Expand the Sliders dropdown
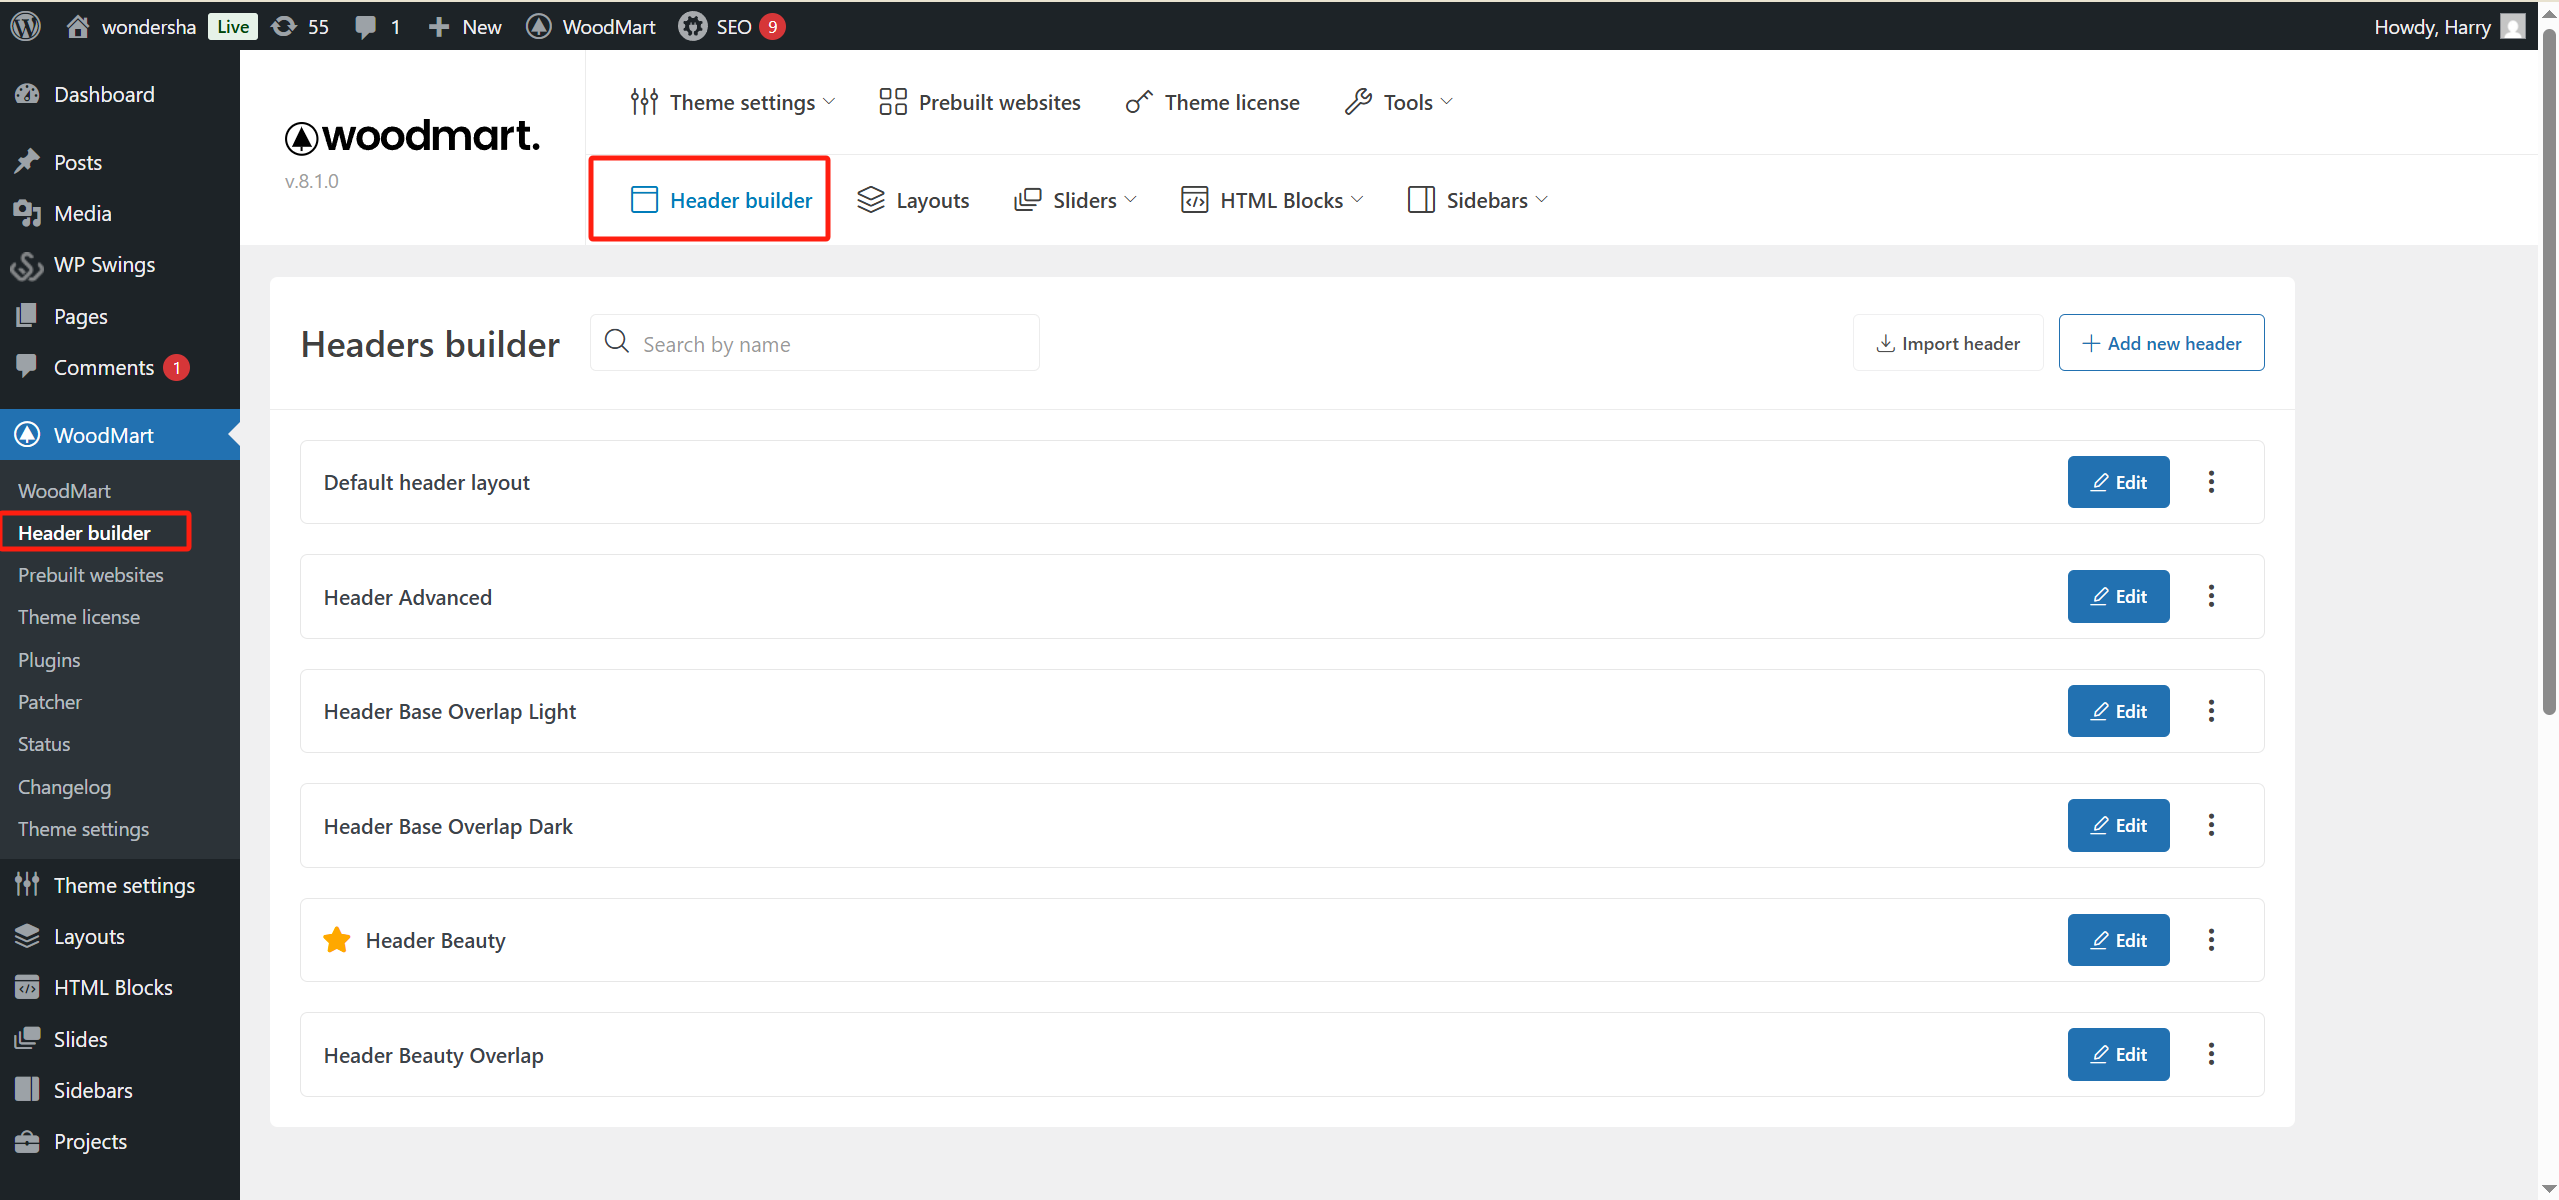This screenshot has width=2559, height=1200. [1075, 200]
